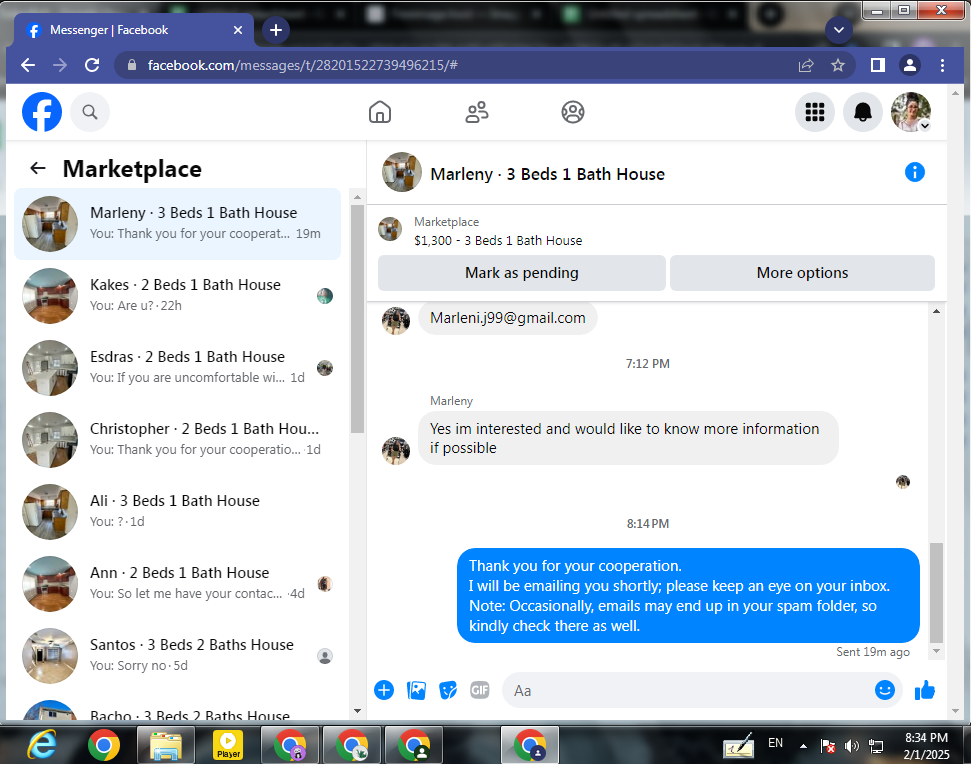The height and width of the screenshot is (764, 971).
Task: Open the Santos 3 Beds 2 Baths conversation
Action: [x=178, y=656]
